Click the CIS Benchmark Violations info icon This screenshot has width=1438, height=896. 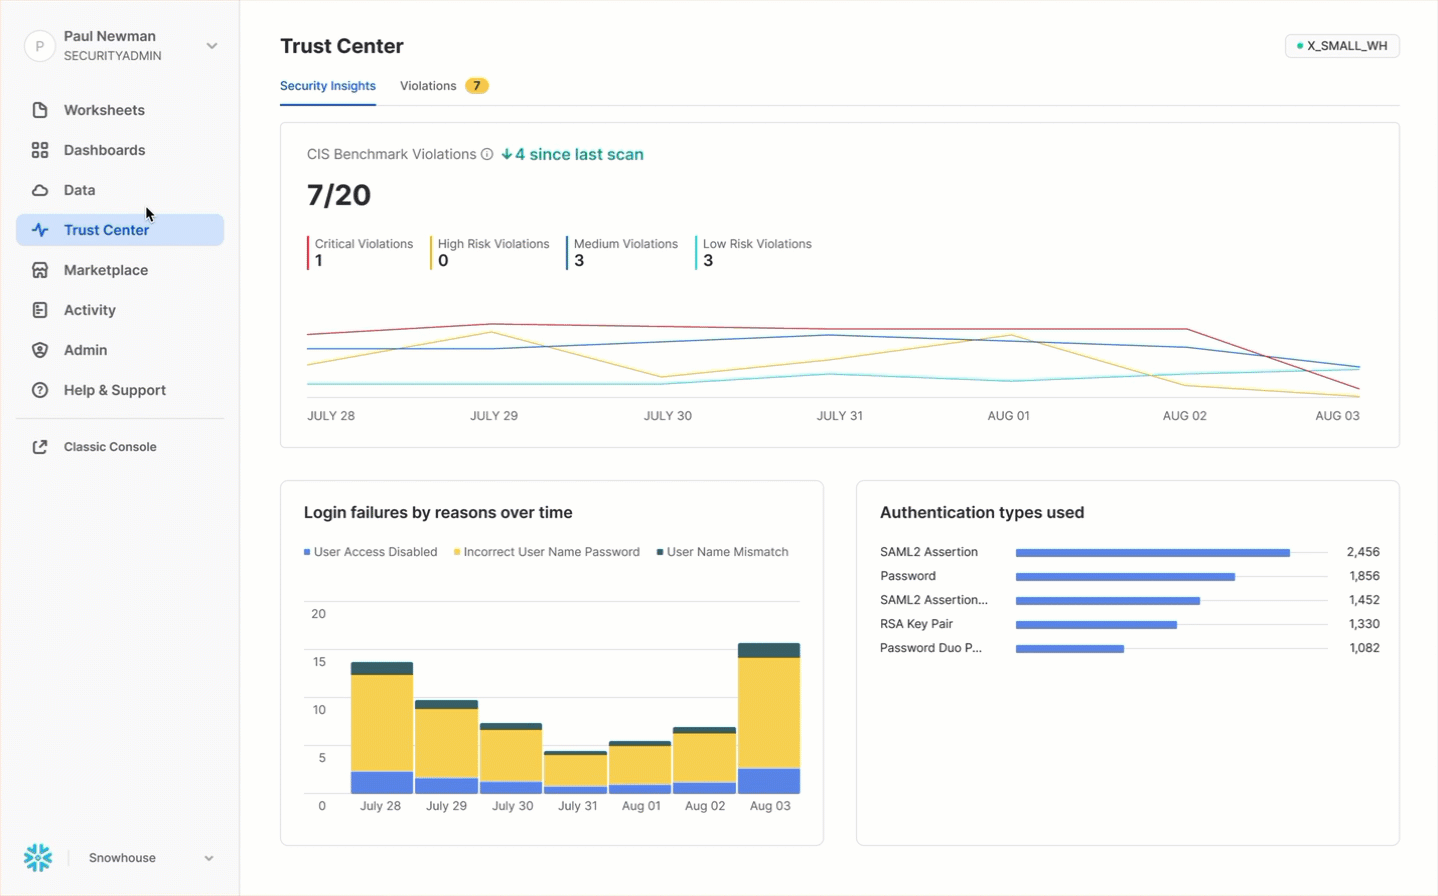[x=487, y=154]
